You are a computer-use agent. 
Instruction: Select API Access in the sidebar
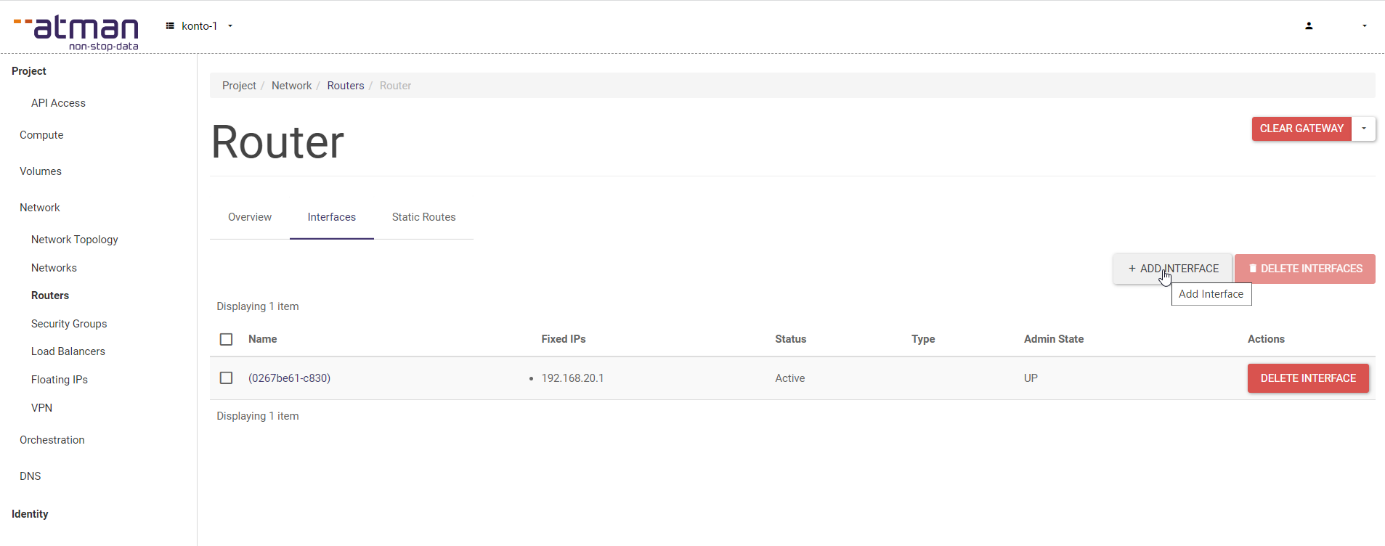pos(58,103)
